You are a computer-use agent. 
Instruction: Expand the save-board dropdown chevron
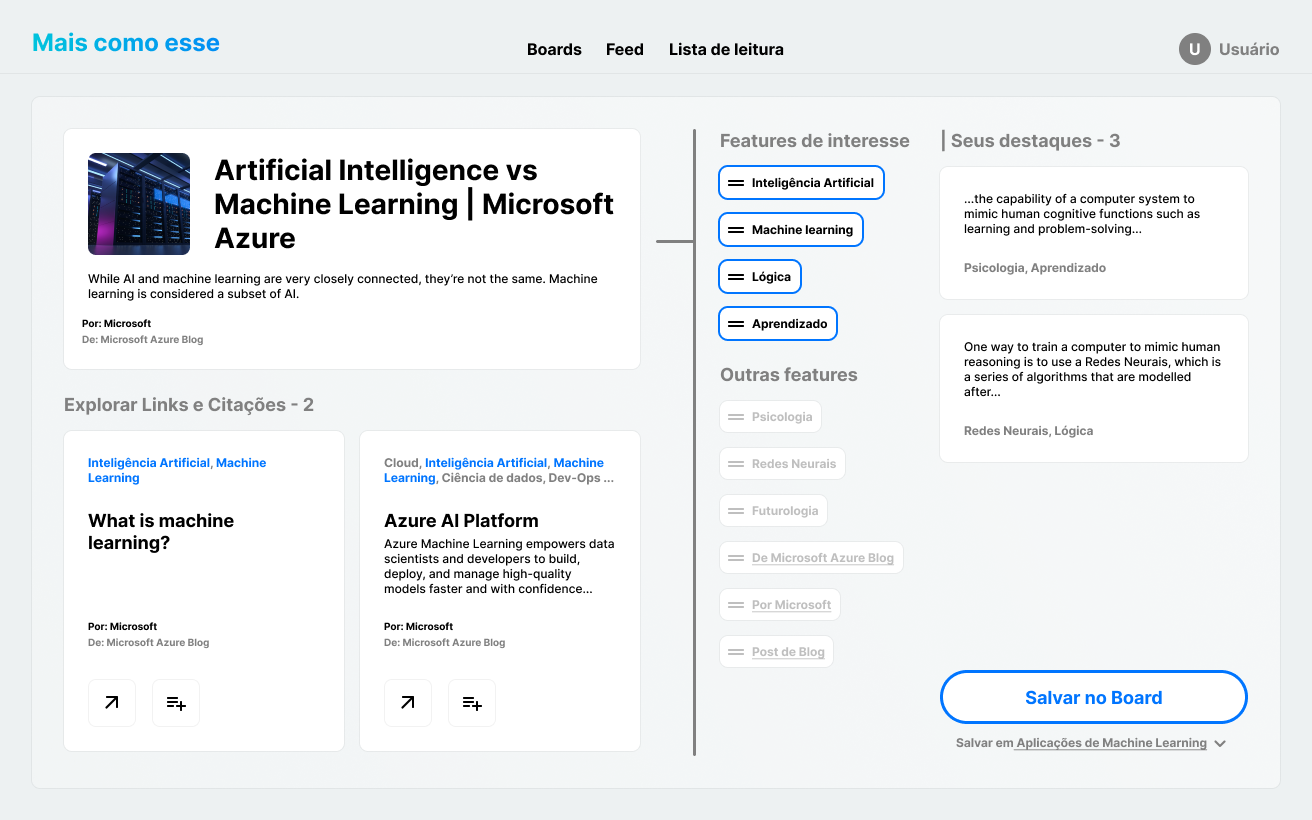pos(1220,744)
